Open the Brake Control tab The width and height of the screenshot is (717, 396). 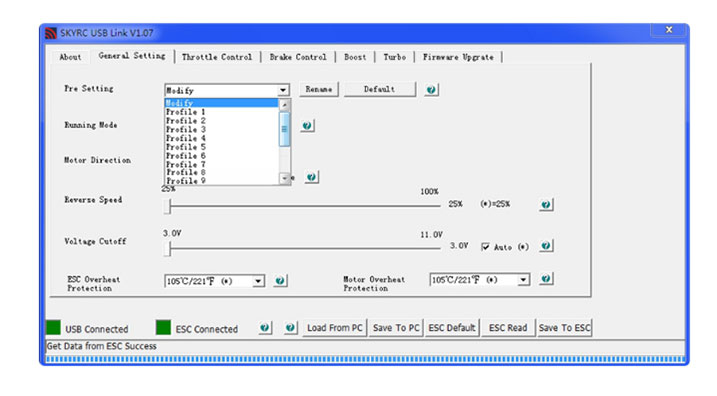pyautogui.click(x=298, y=57)
